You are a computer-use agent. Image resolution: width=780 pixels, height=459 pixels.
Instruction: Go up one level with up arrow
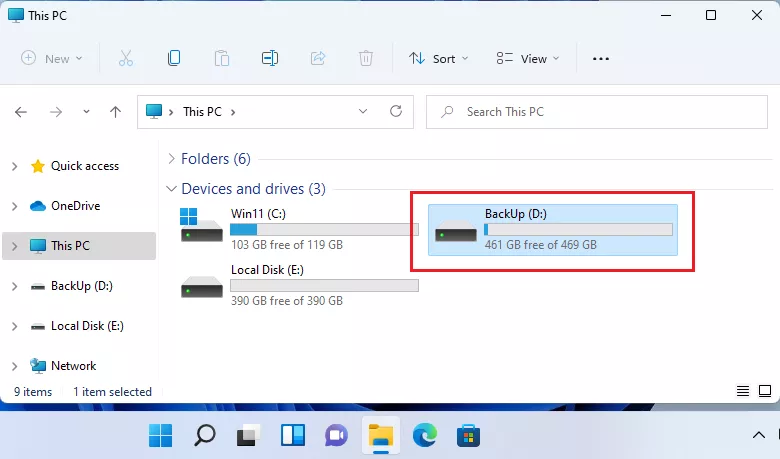pos(115,112)
